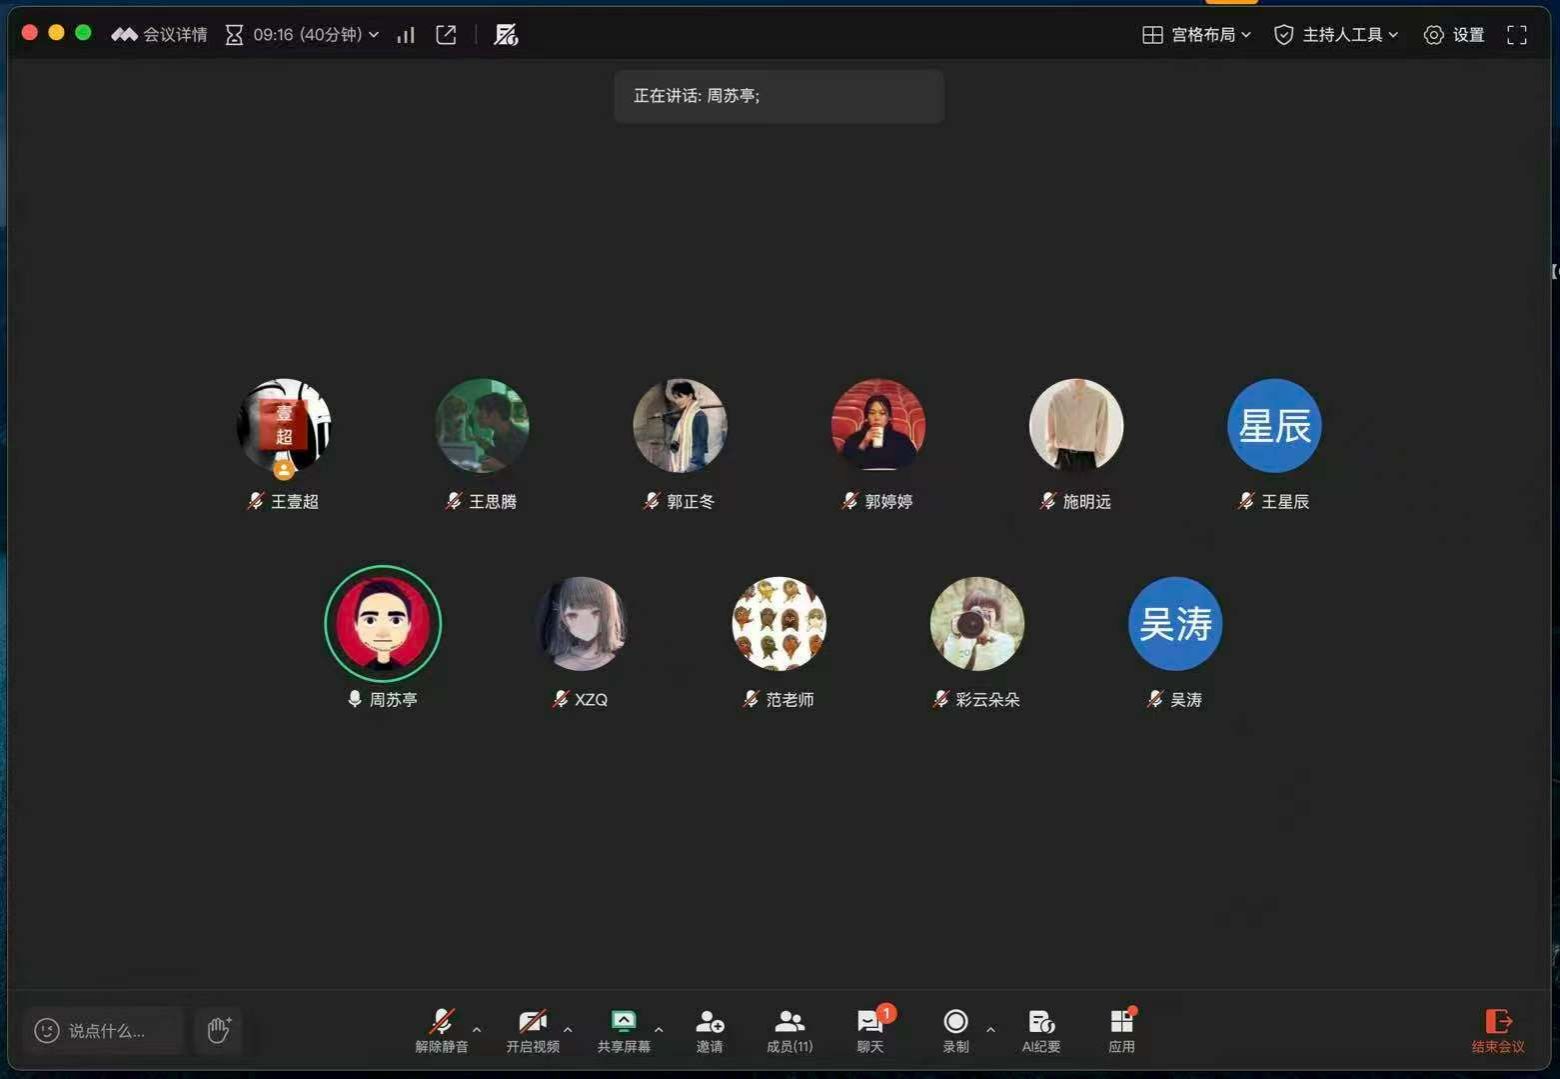Unmute microphone with the 解除静音 button
The width and height of the screenshot is (1560, 1079).
[x=441, y=1030]
